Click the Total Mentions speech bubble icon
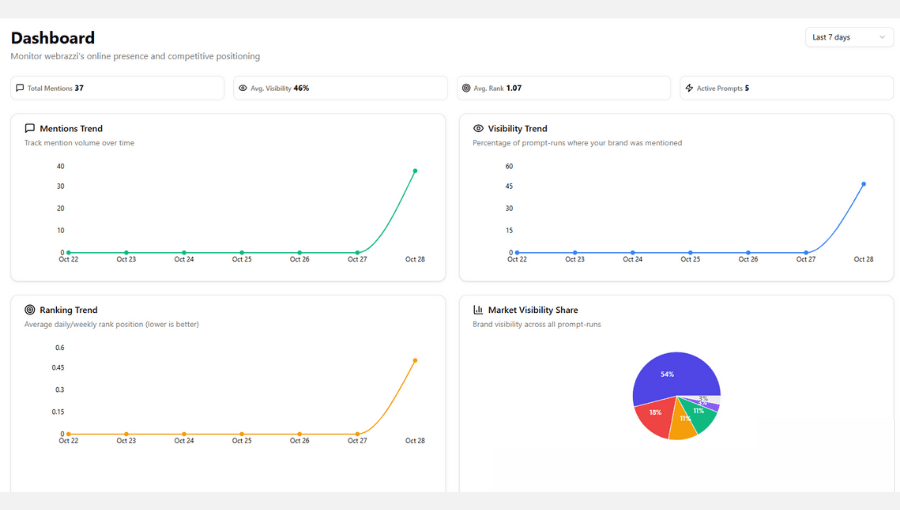 (x=20, y=88)
